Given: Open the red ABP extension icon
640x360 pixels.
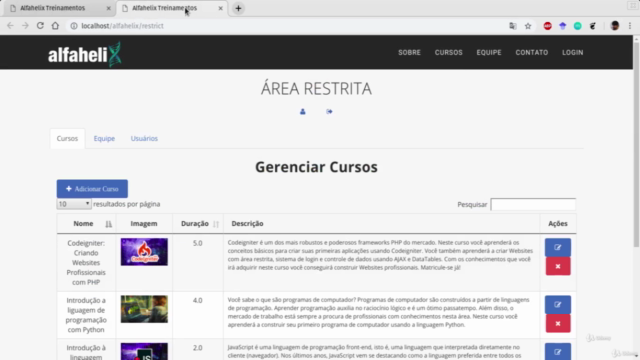Looking at the screenshot, I should click(x=548, y=26).
